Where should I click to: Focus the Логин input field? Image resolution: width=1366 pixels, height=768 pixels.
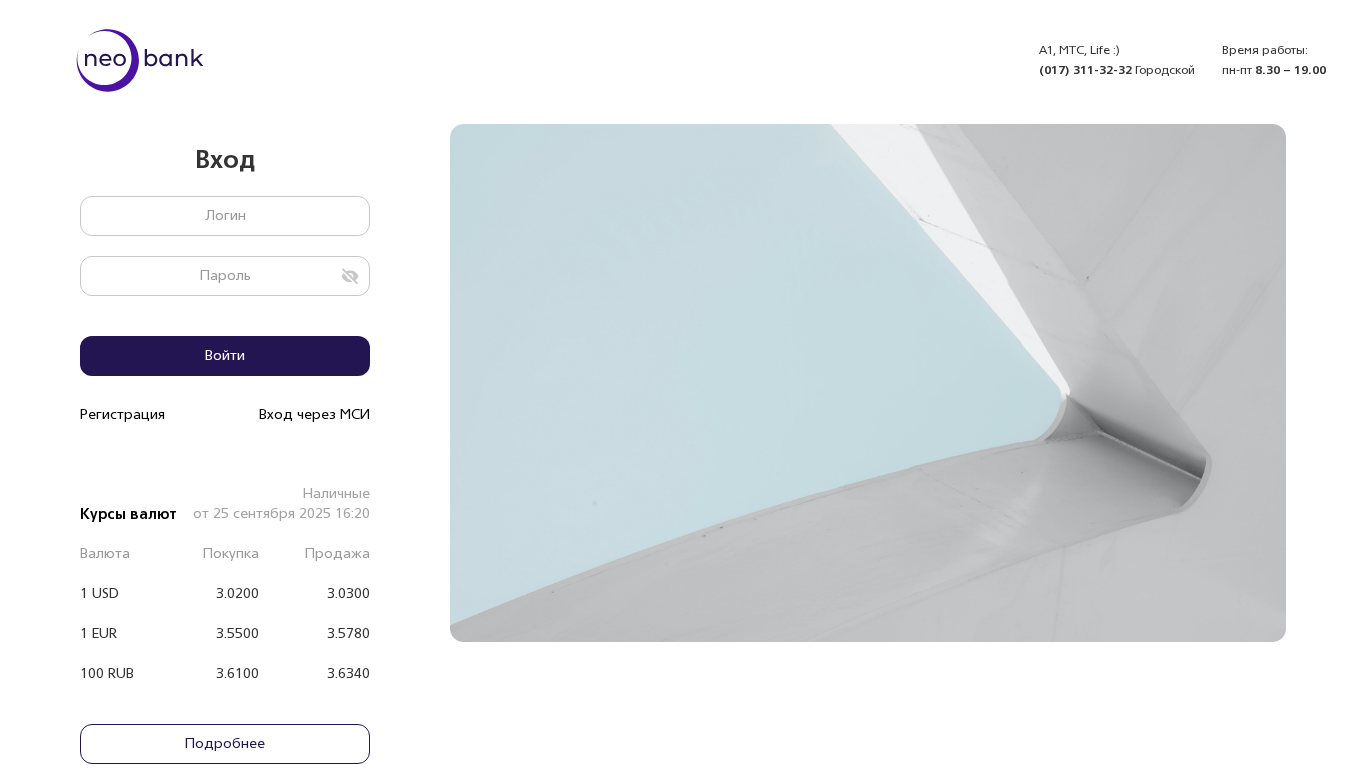click(225, 216)
